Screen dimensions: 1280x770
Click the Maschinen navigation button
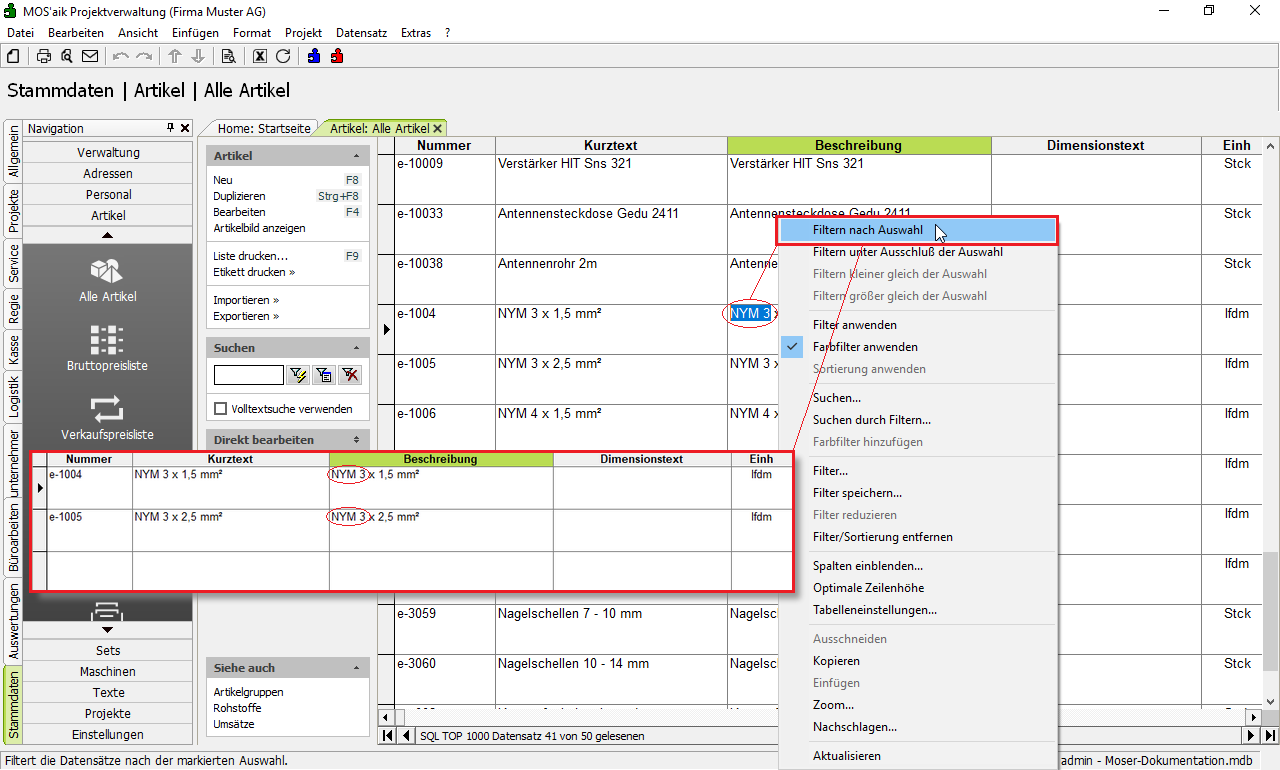(108, 671)
